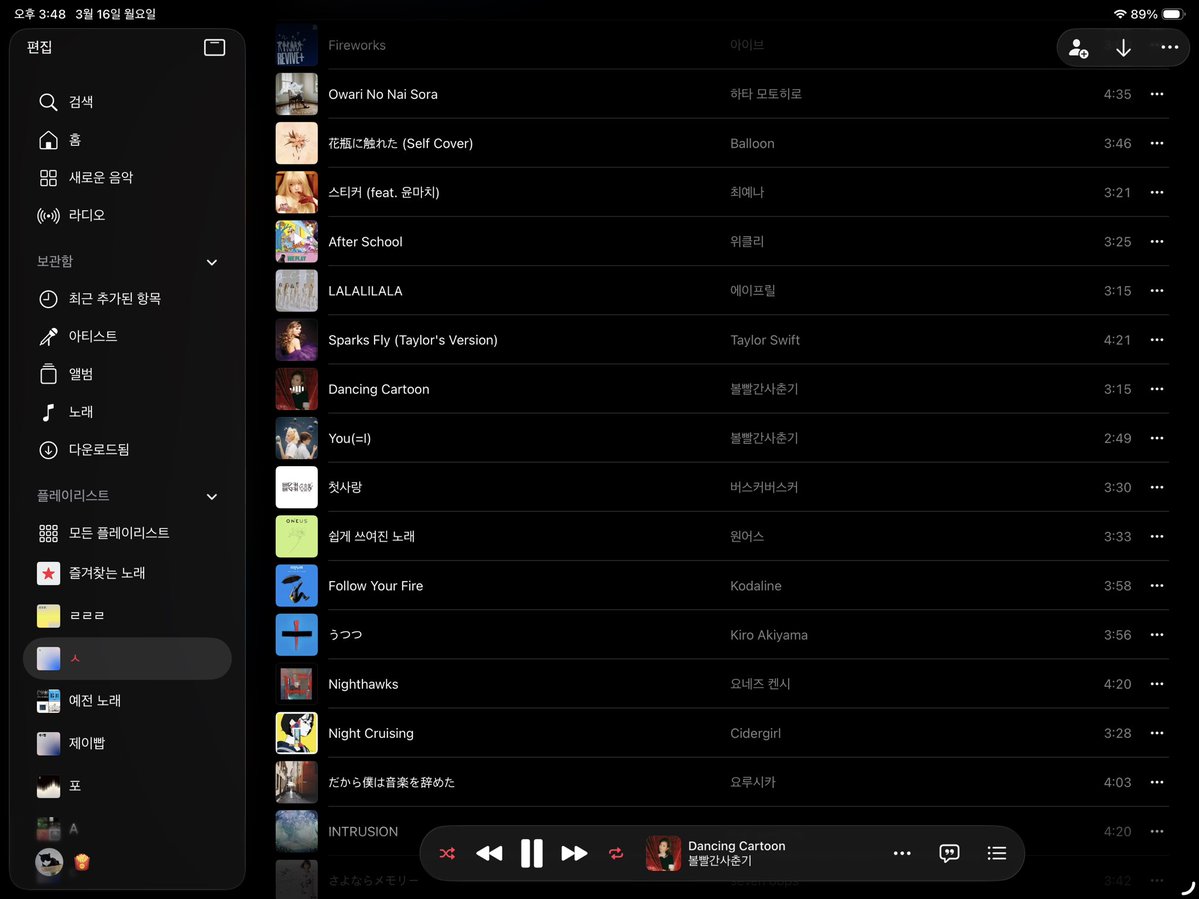Click the battery indicator in status bar
The image size is (1199, 899).
[1172, 14]
